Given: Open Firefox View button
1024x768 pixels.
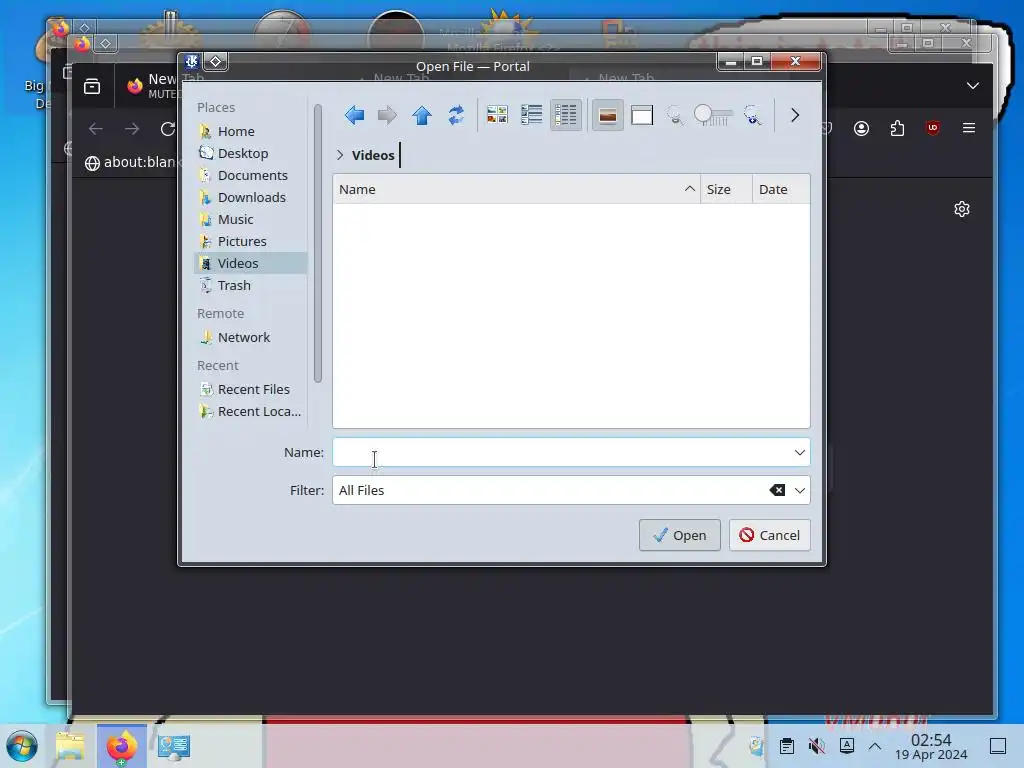Looking at the screenshot, I should [92, 86].
